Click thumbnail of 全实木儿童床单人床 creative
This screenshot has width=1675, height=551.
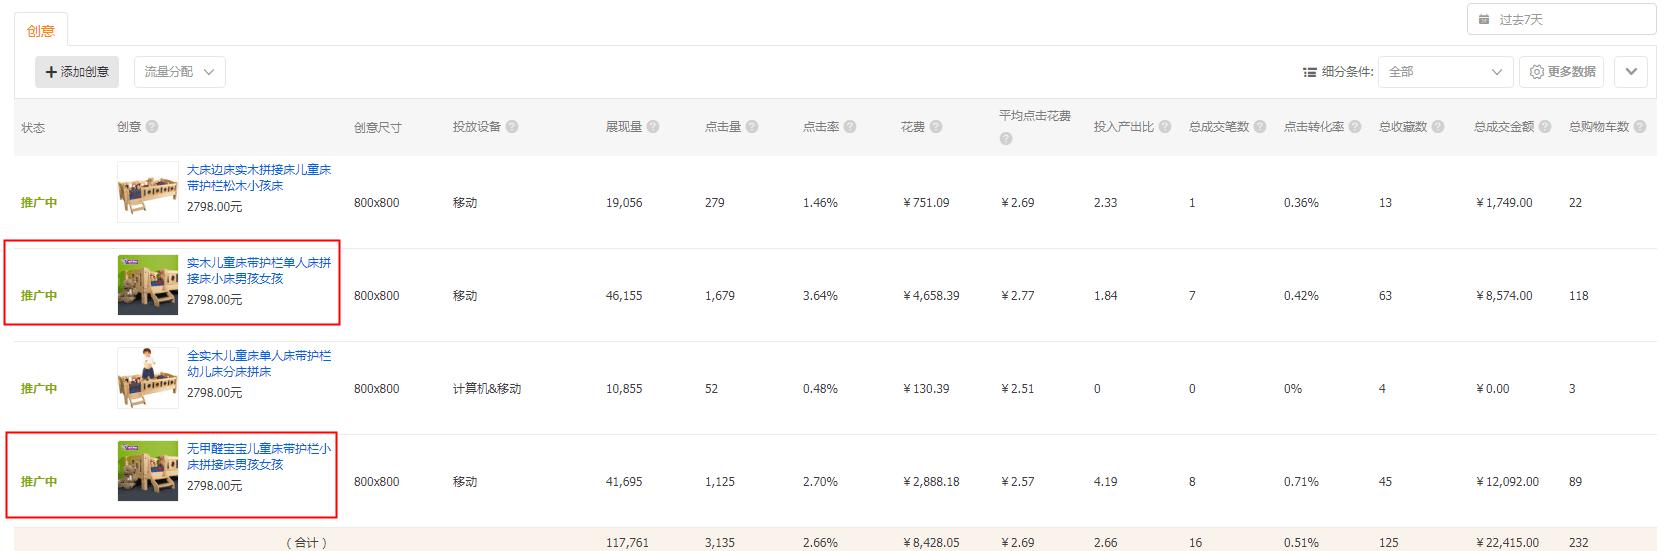[148, 378]
